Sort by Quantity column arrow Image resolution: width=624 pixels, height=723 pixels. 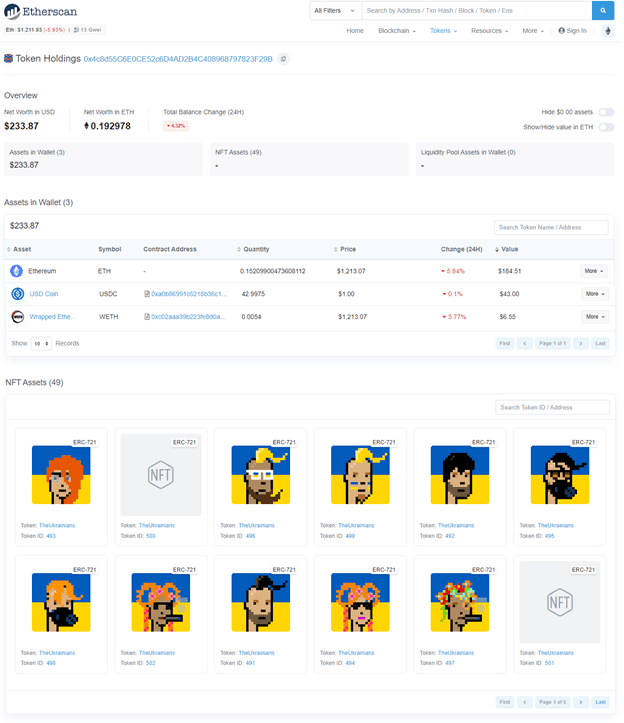click(240, 250)
